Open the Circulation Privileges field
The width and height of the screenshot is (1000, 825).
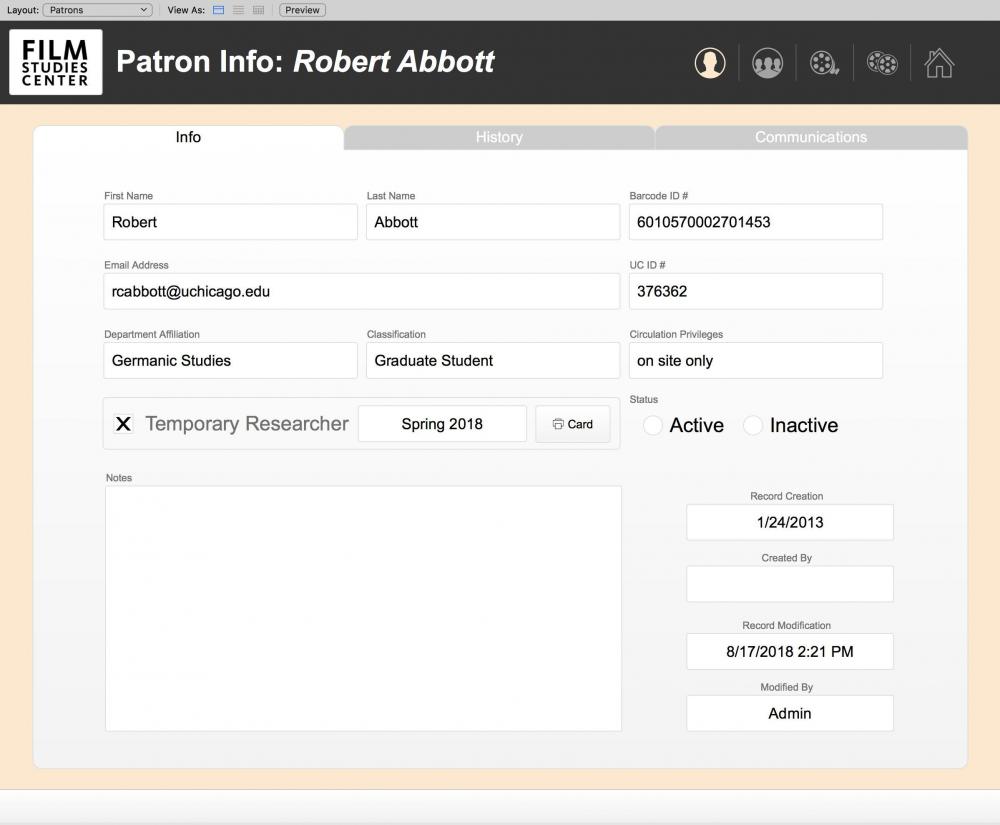[755, 361]
